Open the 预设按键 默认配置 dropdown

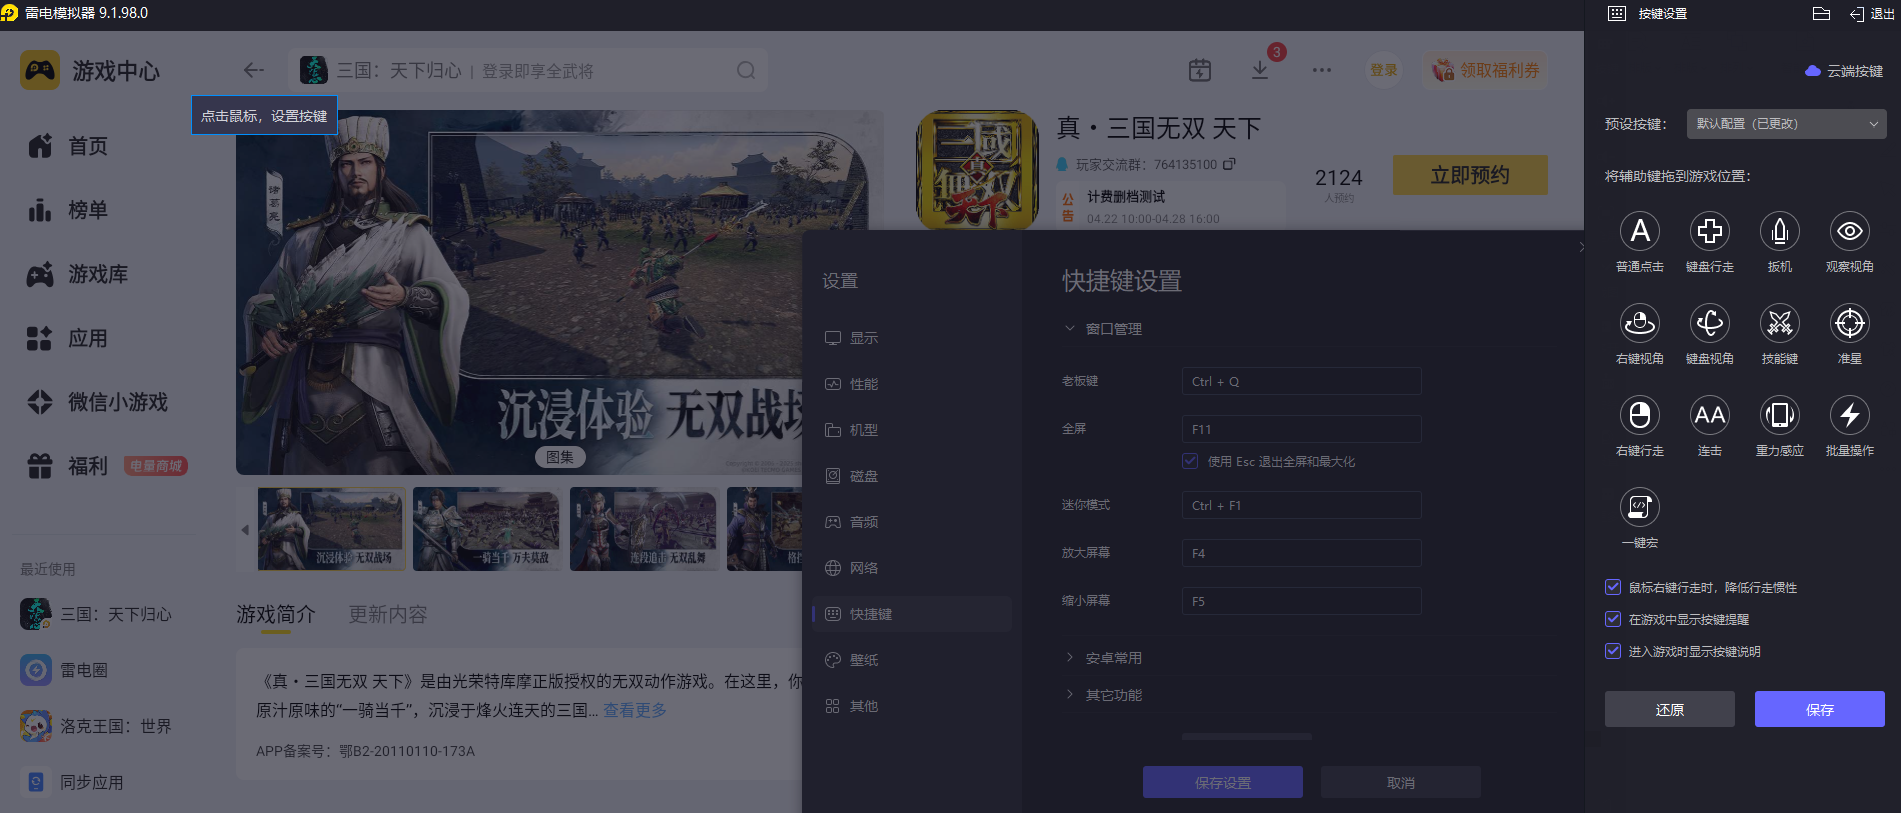[x=1786, y=124]
